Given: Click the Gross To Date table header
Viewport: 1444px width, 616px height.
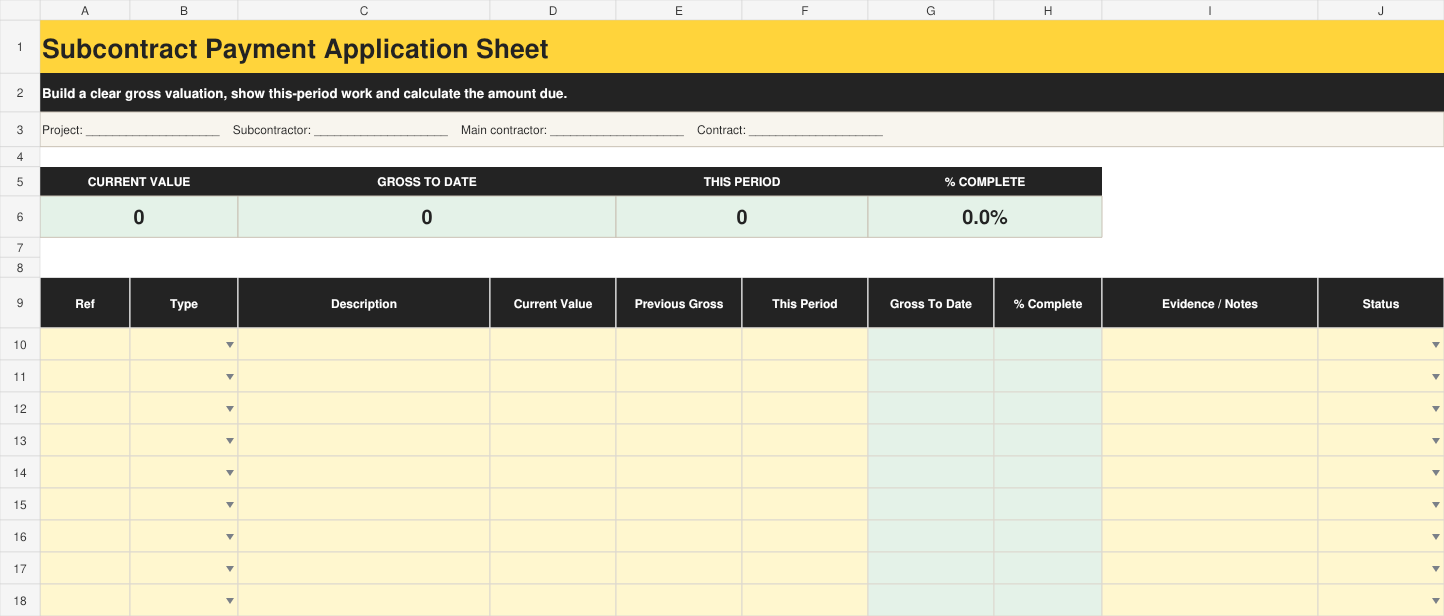Looking at the screenshot, I should coord(931,303).
